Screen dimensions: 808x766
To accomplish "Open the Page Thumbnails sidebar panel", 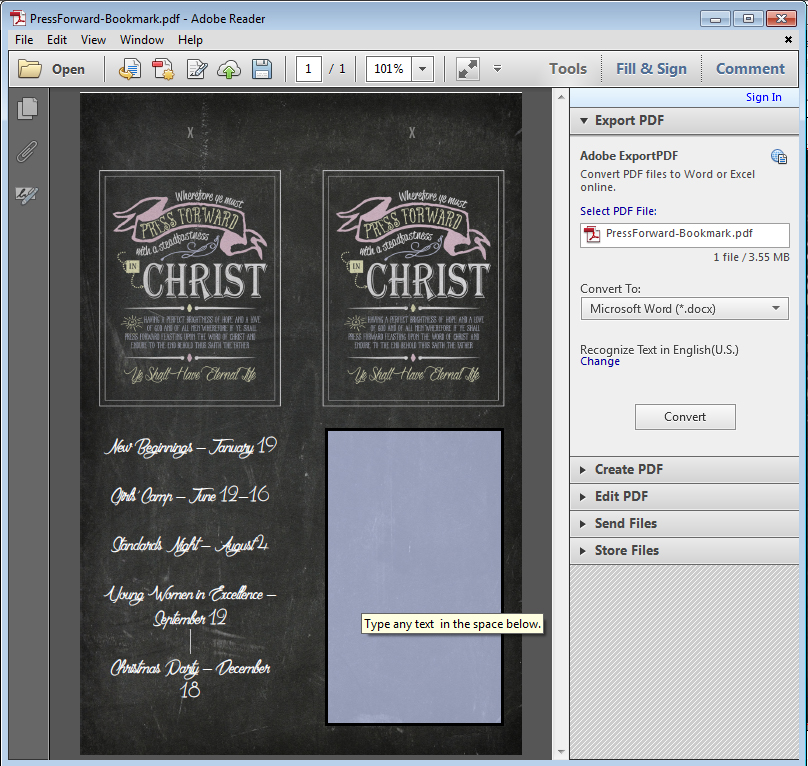I will pos(27,108).
